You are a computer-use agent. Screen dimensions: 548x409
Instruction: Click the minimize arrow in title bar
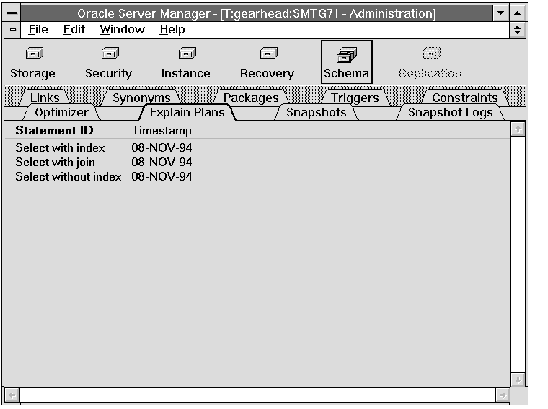(x=500, y=13)
